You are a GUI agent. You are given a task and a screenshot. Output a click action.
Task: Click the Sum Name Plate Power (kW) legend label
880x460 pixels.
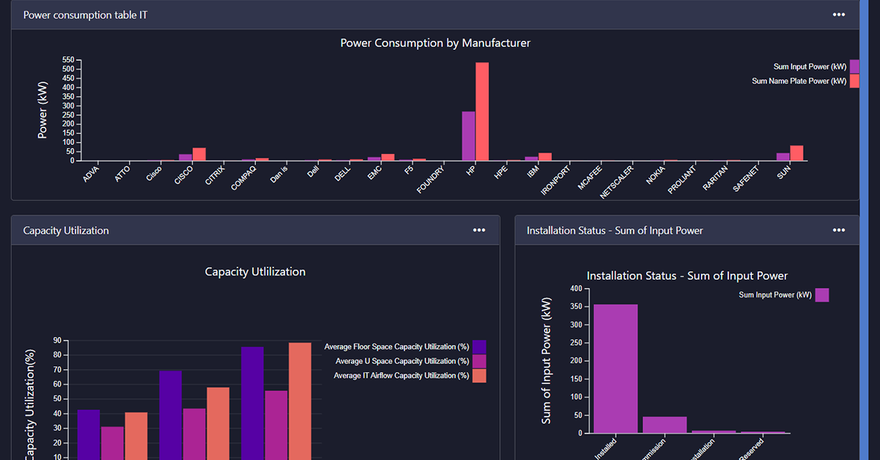(x=799, y=81)
